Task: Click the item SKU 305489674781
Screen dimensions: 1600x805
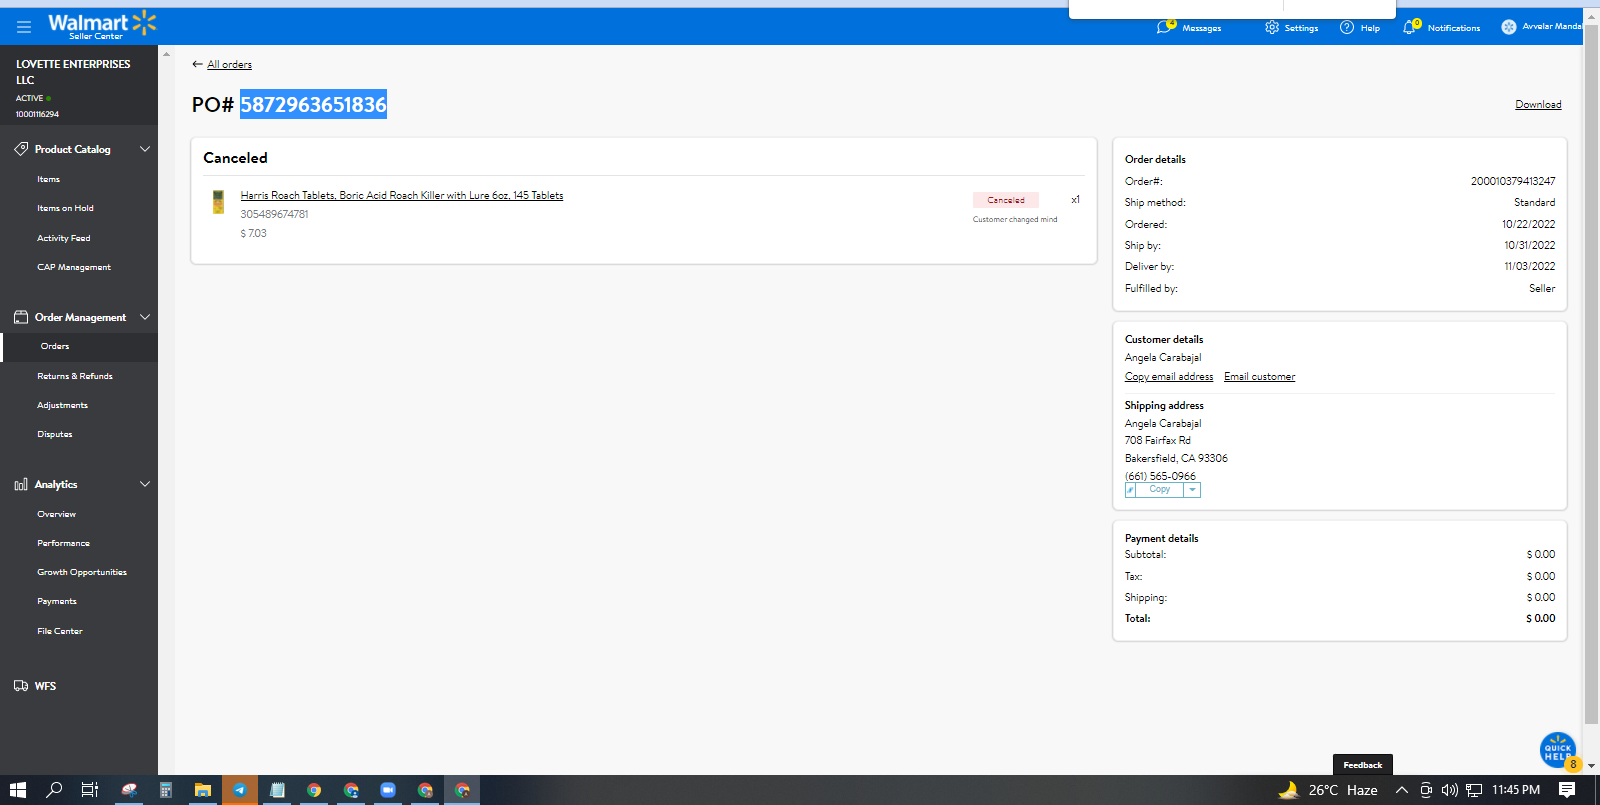Action: tap(274, 214)
